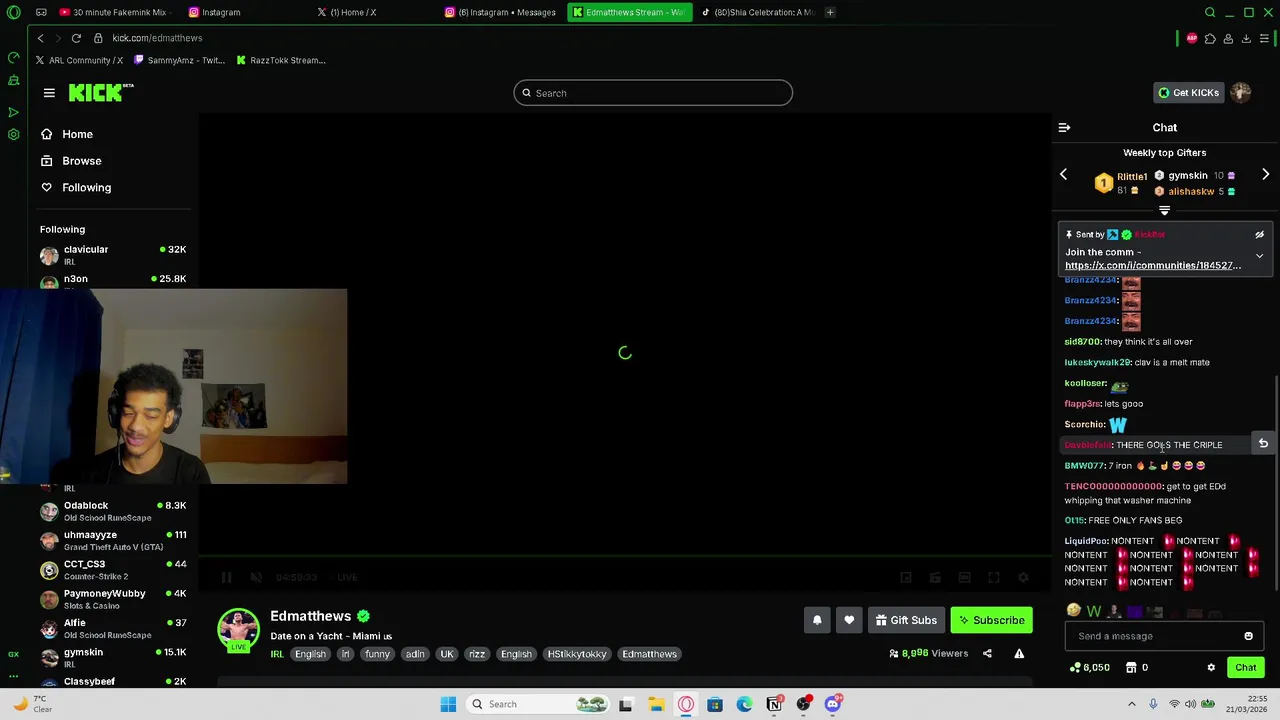Open PaymoneyWubby channel in Following list
Viewport: 1280px width, 720px height.
pos(112,599)
